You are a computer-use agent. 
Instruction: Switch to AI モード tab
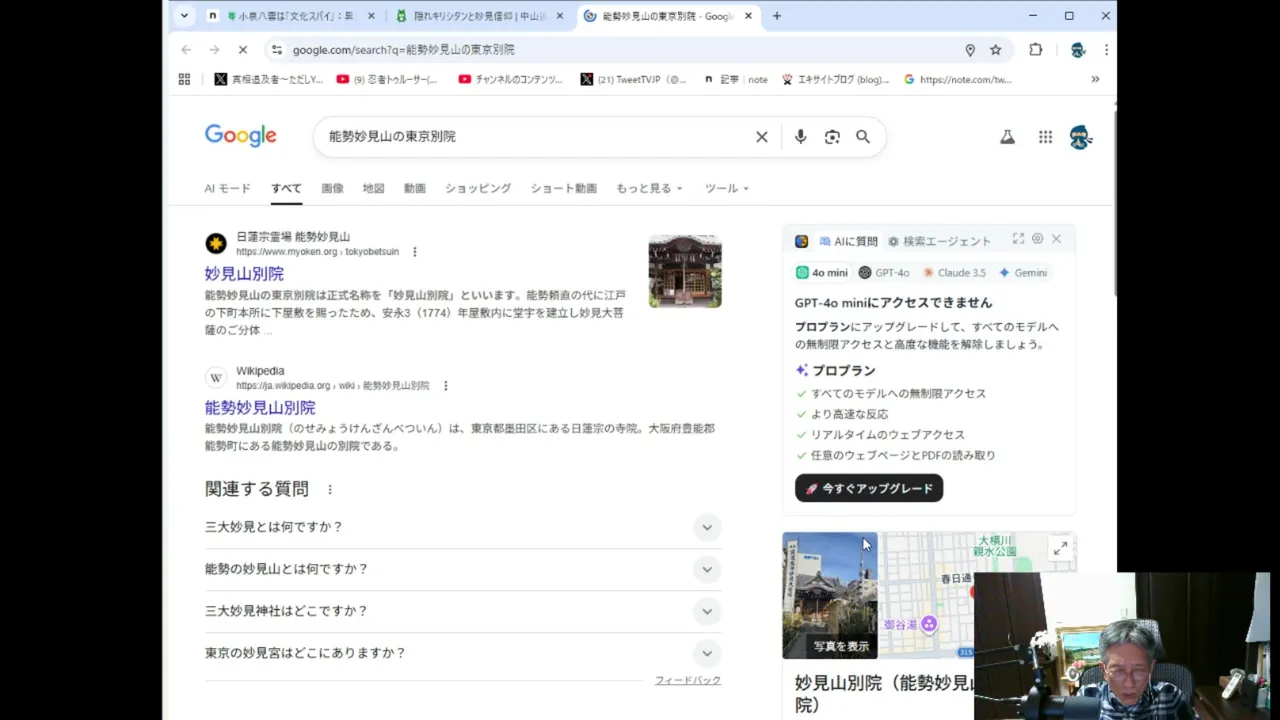(x=228, y=188)
